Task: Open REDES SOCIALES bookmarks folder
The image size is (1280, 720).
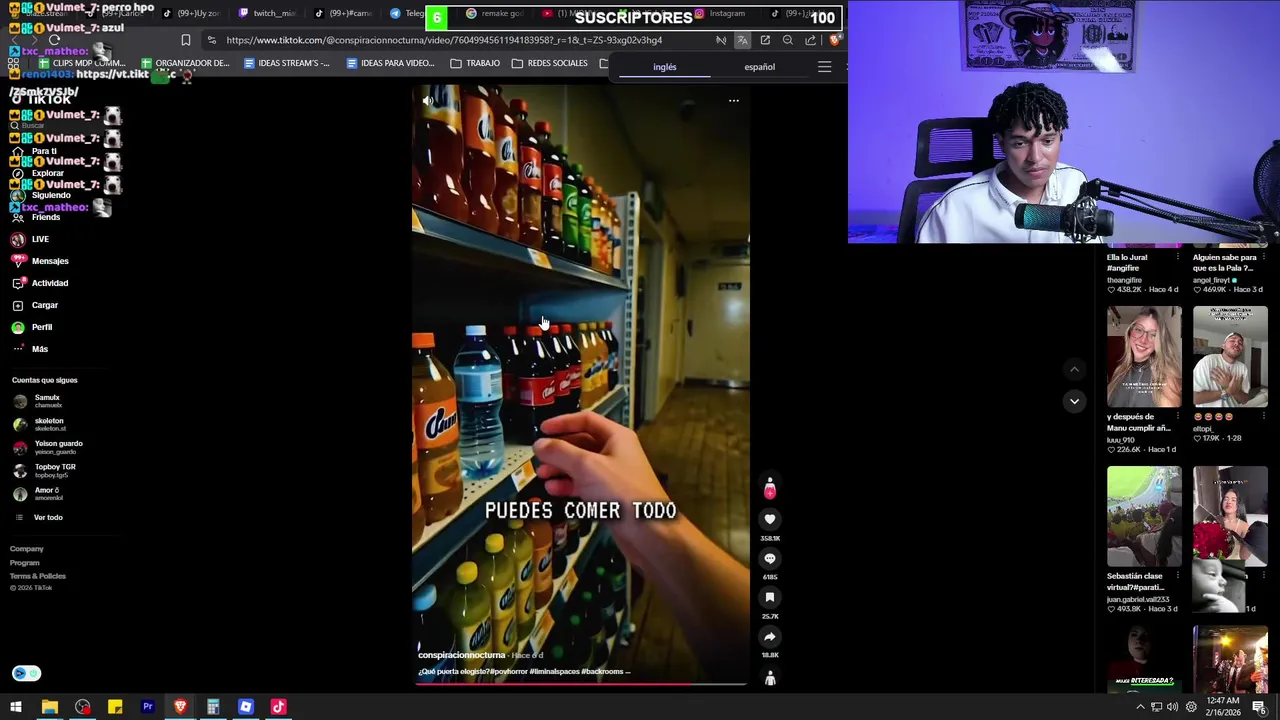Action: (550, 63)
